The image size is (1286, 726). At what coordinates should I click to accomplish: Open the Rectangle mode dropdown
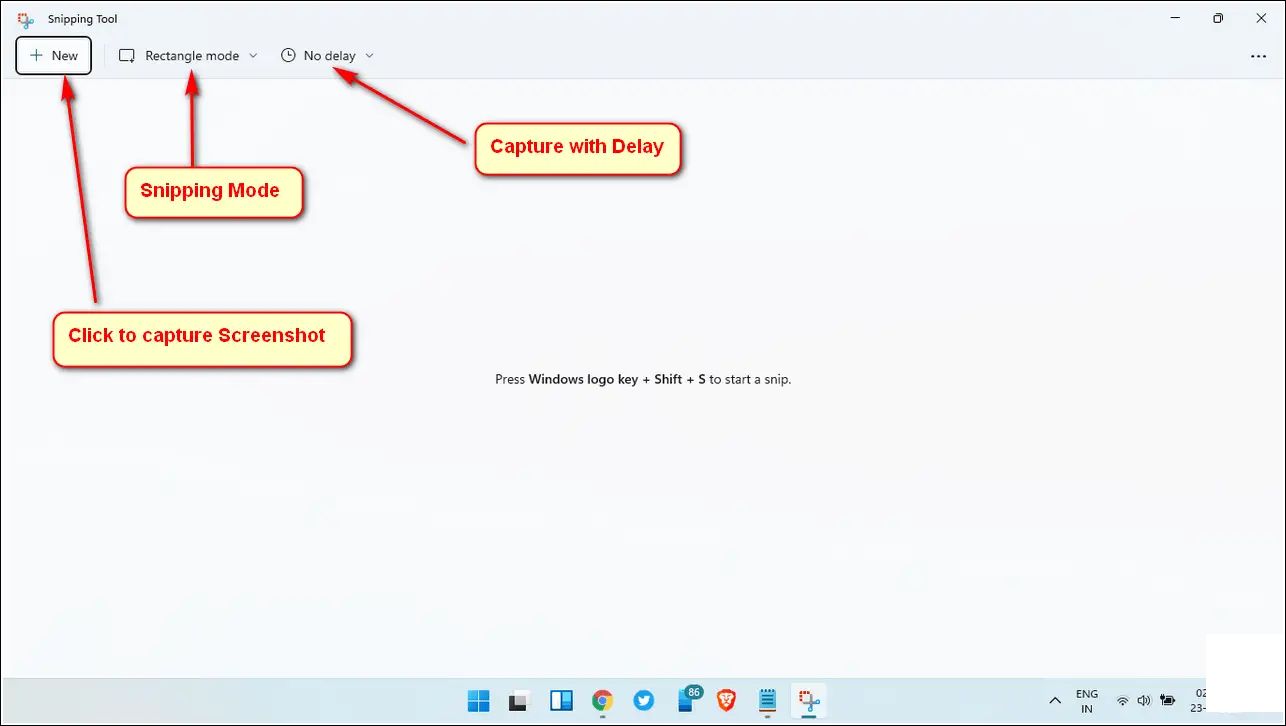(x=188, y=56)
